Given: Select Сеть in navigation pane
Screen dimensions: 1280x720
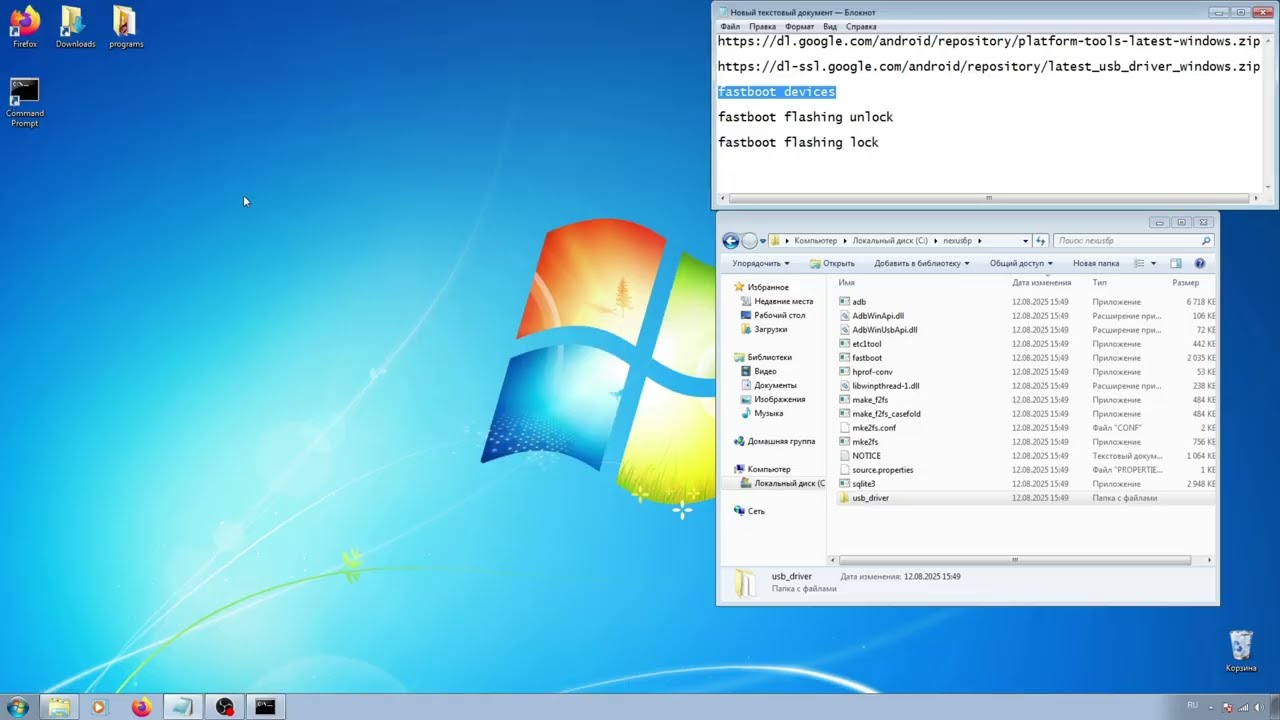Looking at the screenshot, I should pos(756,511).
